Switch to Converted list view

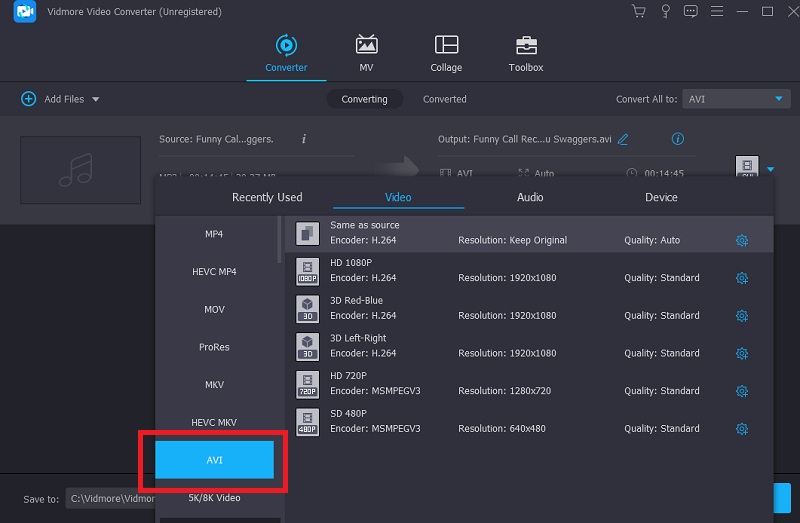click(x=445, y=99)
